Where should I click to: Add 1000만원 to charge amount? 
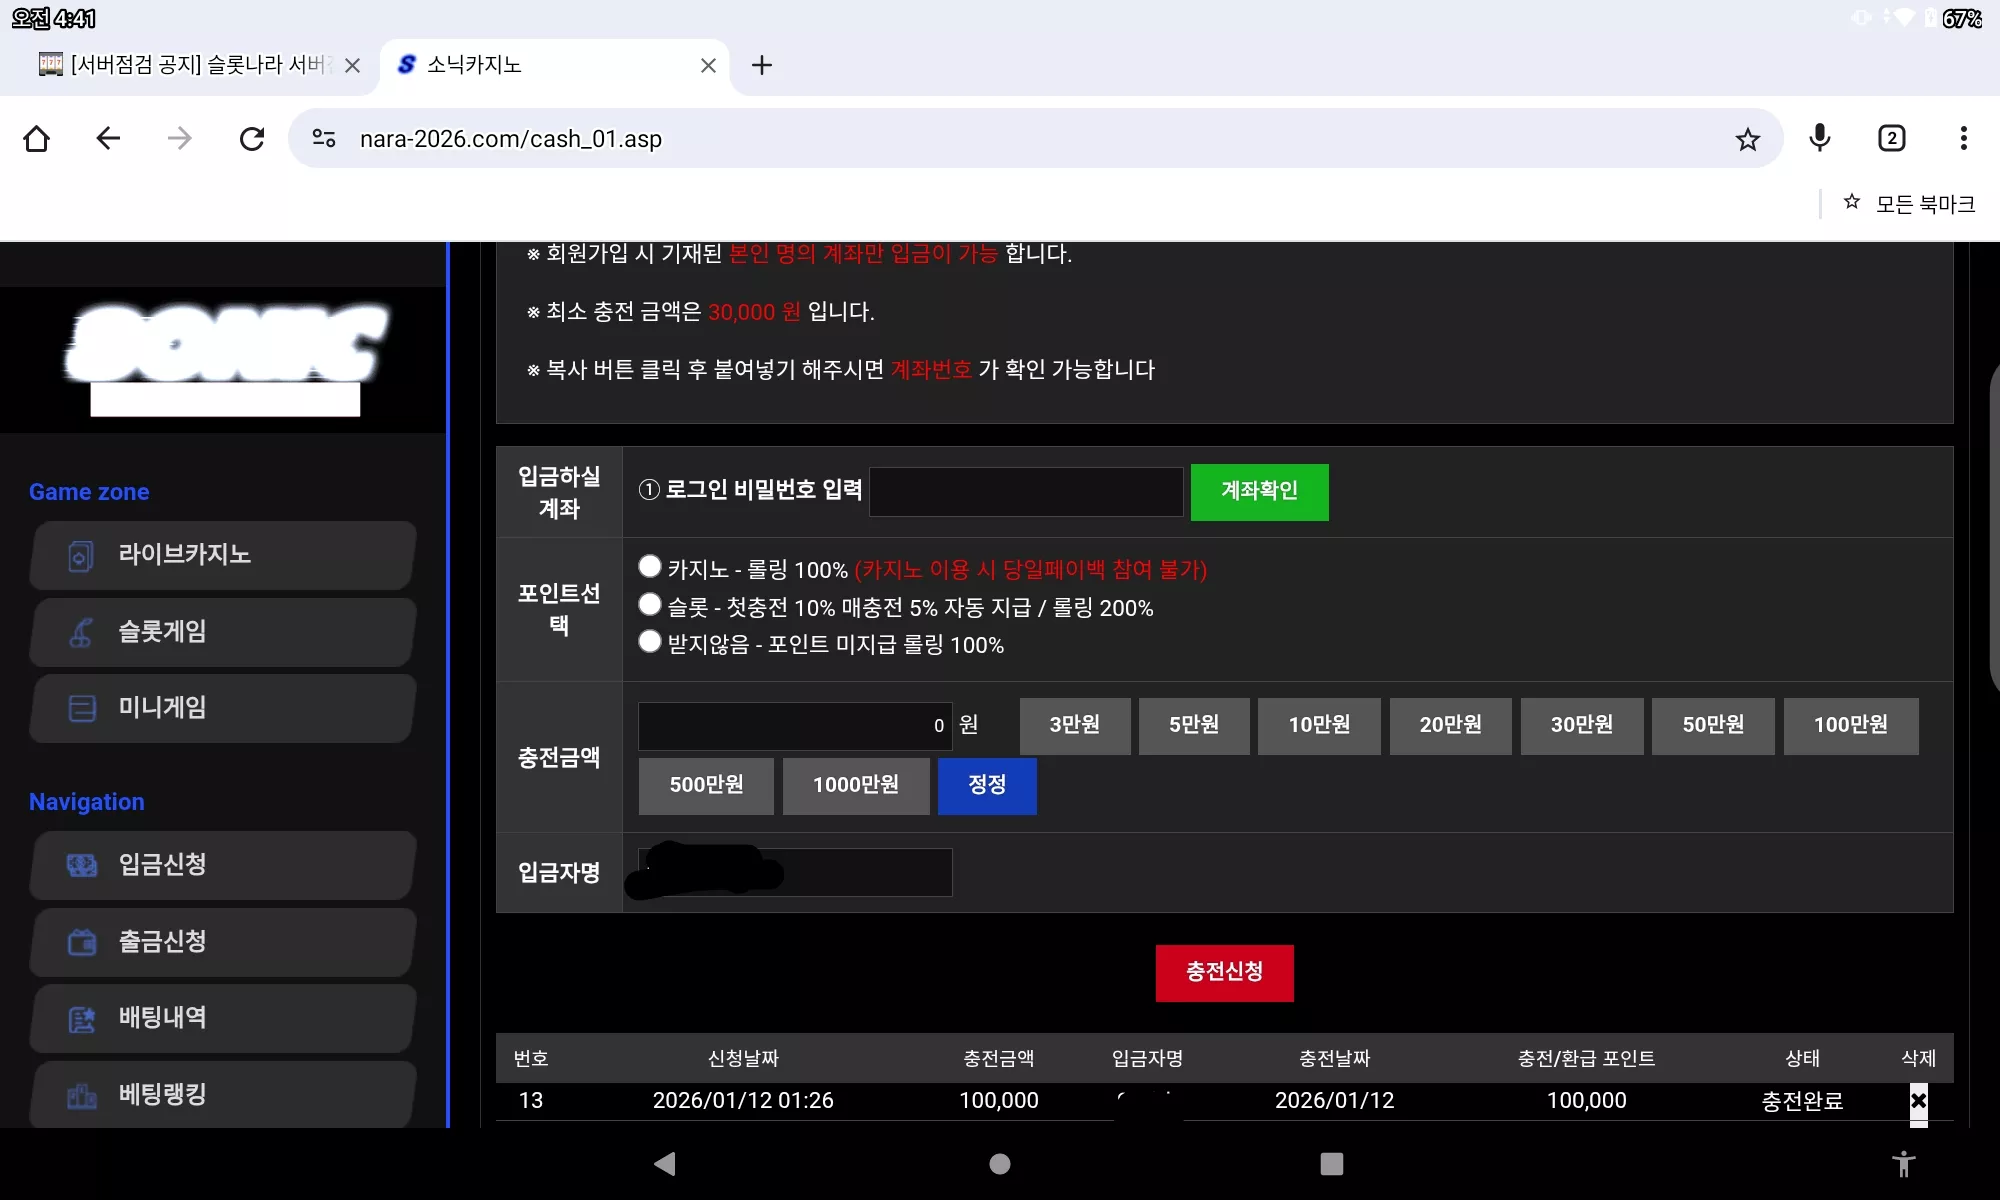tap(856, 785)
